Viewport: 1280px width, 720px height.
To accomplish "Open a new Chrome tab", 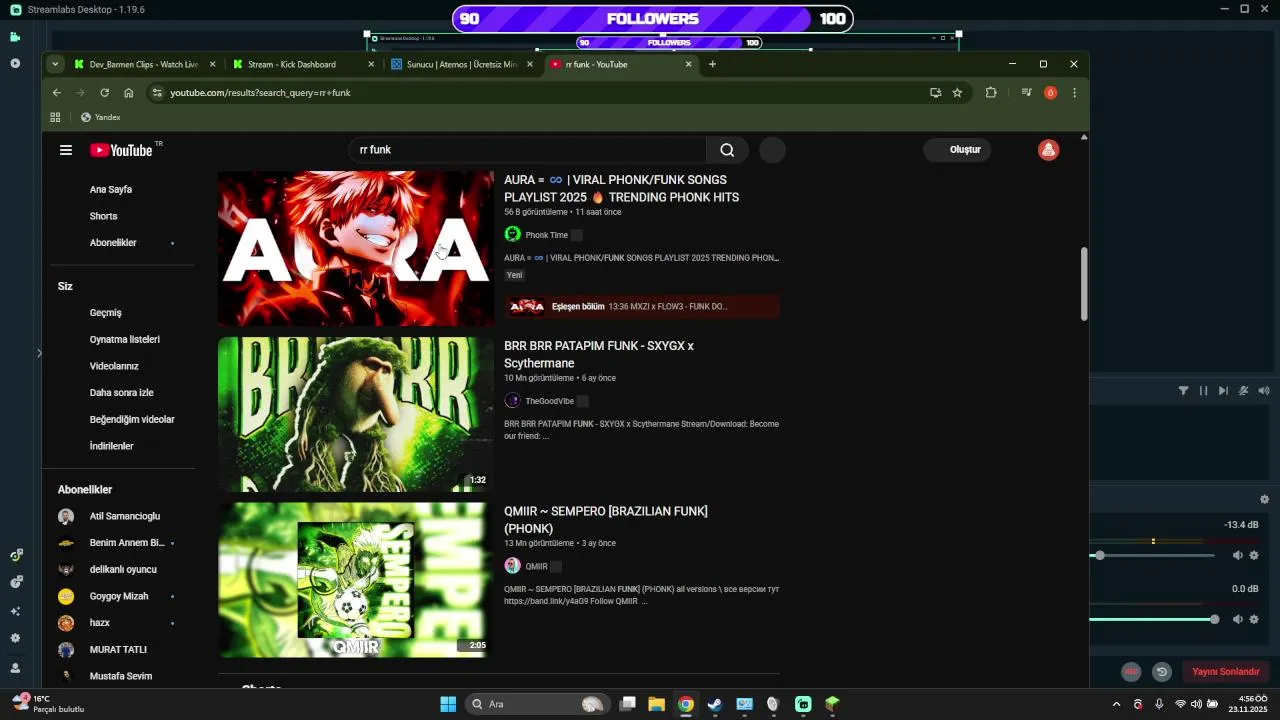I will click(712, 64).
